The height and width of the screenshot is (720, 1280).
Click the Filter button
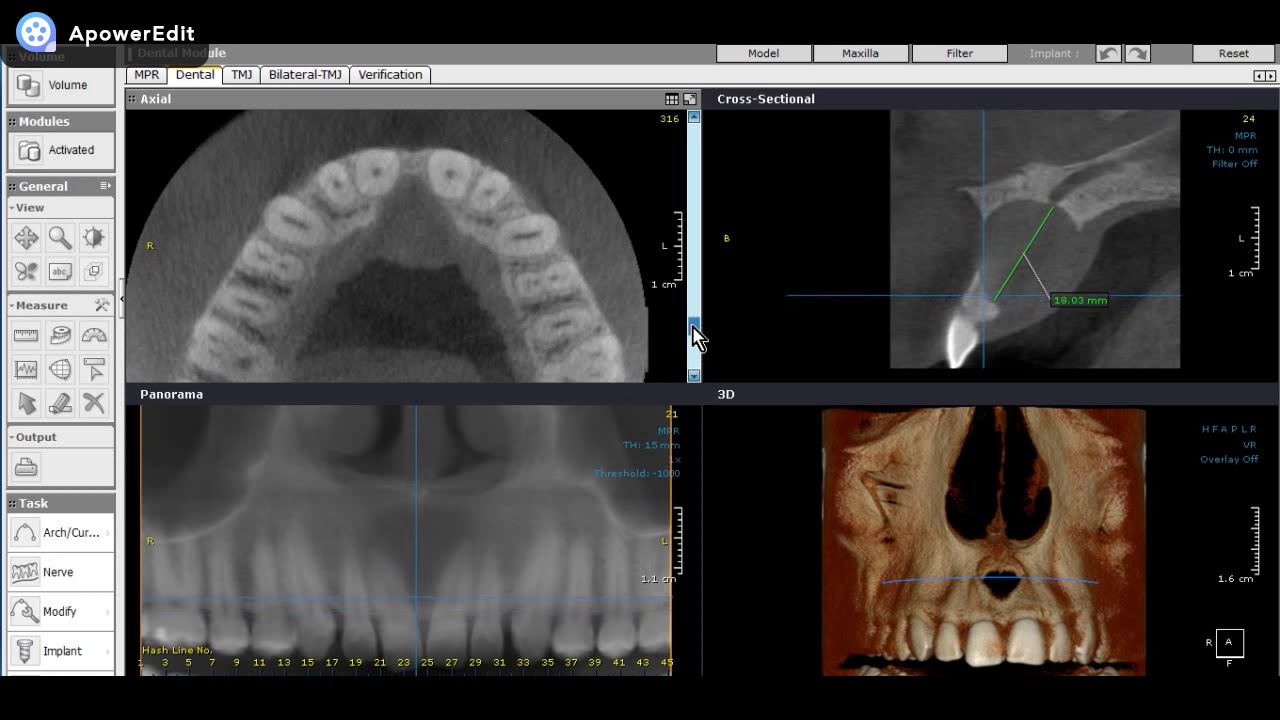click(x=960, y=54)
